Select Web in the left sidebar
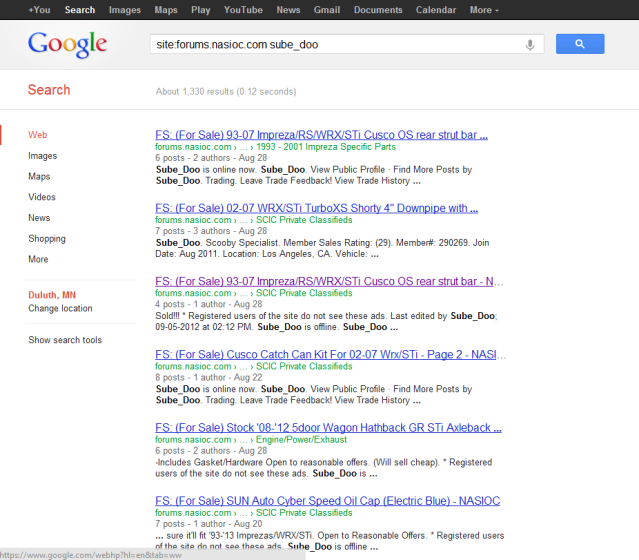Screen dimensions: 639x560 tap(37, 135)
